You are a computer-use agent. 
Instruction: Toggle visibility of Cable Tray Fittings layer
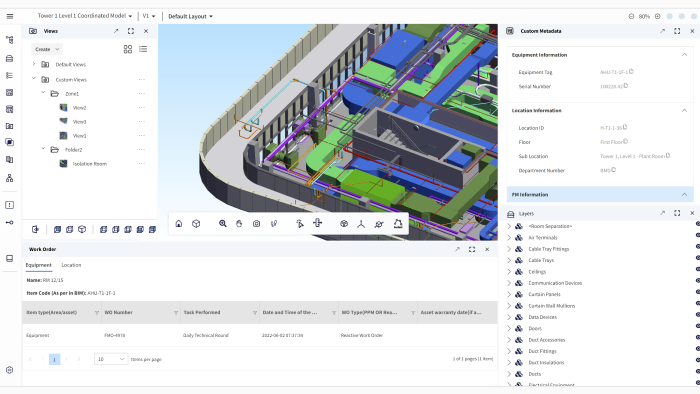(x=697, y=247)
